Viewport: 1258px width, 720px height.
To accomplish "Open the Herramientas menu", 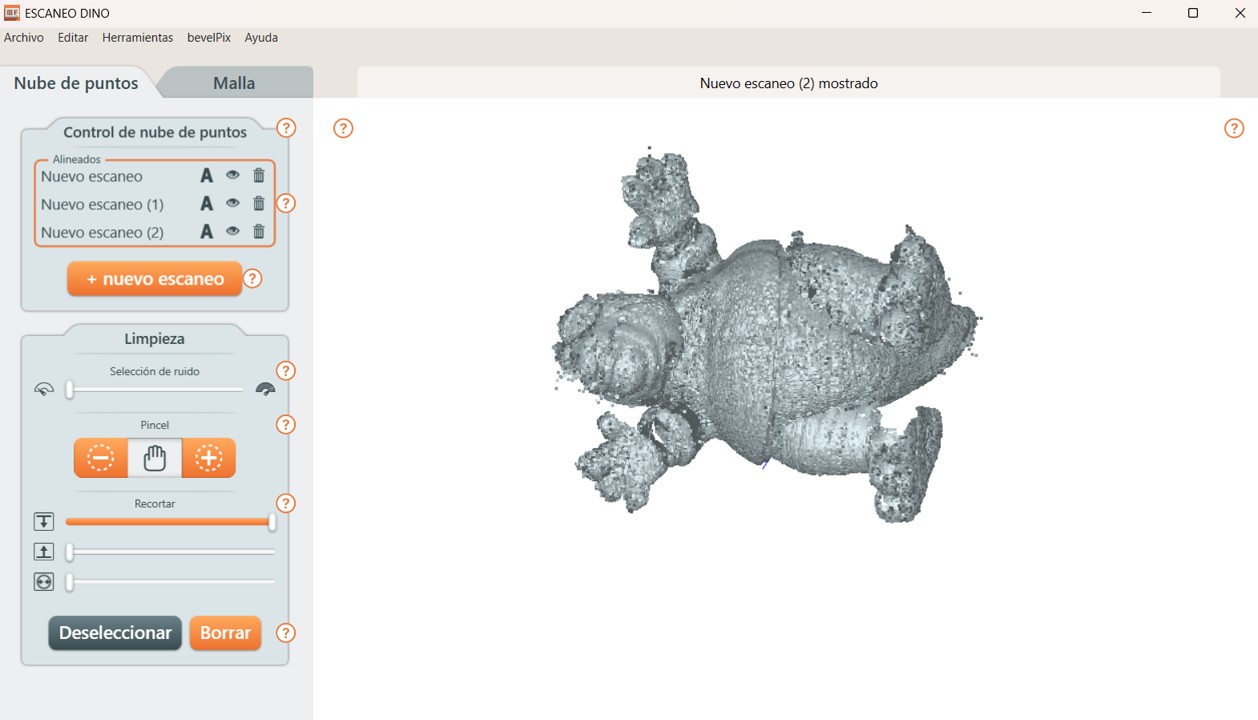I will (x=138, y=37).
